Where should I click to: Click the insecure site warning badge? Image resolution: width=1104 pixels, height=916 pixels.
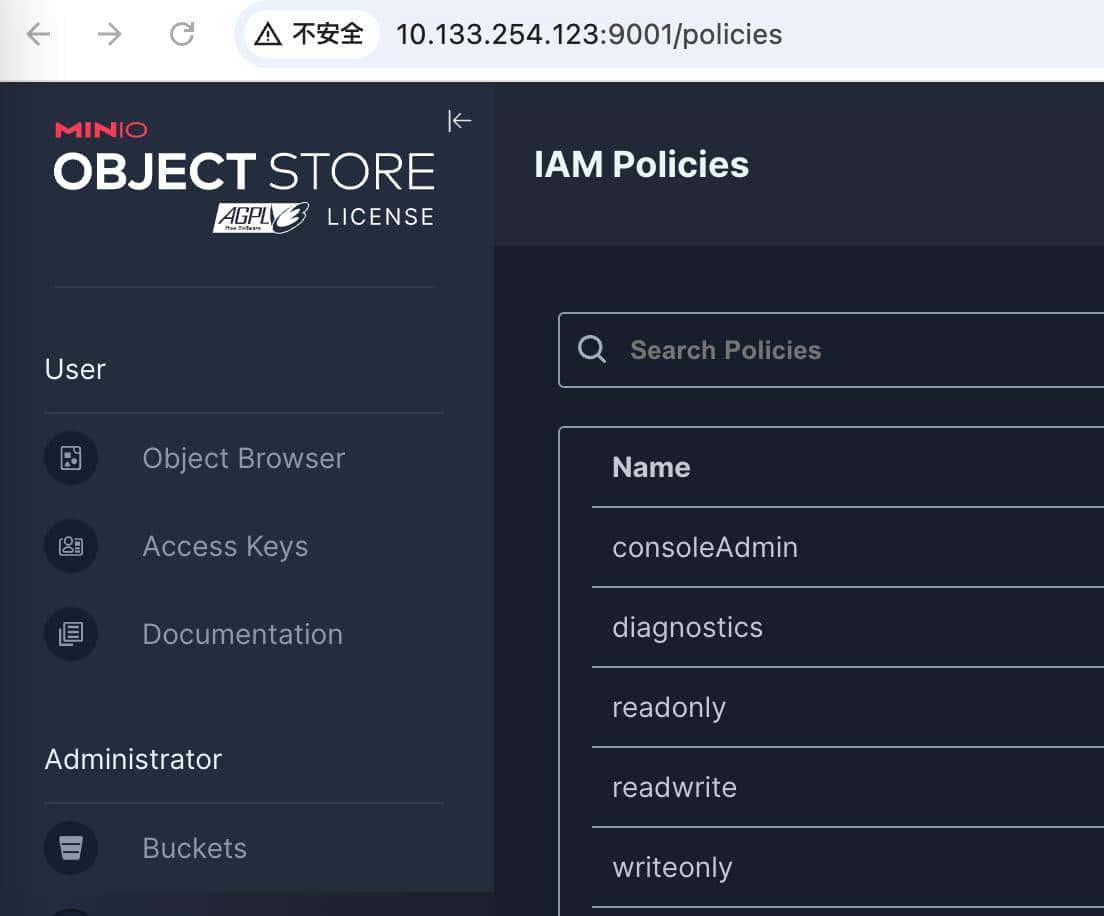tap(310, 35)
